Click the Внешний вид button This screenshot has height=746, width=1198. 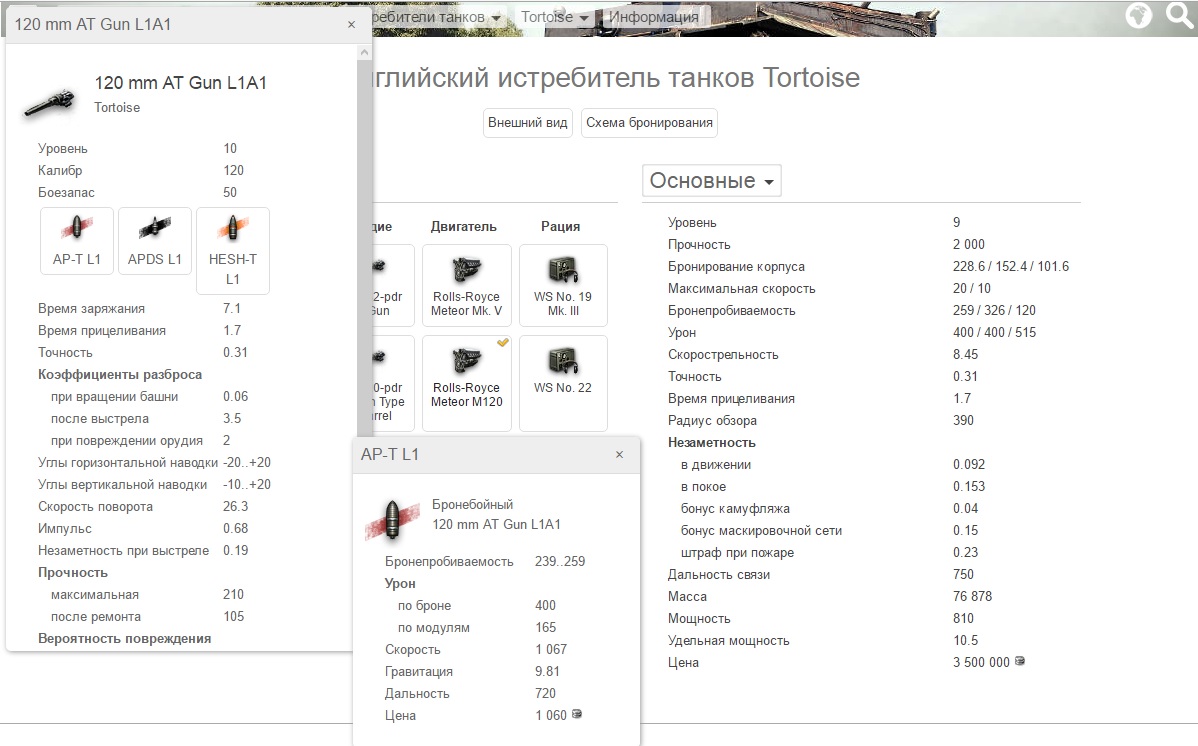pyautogui.click(x=527, y=122)
